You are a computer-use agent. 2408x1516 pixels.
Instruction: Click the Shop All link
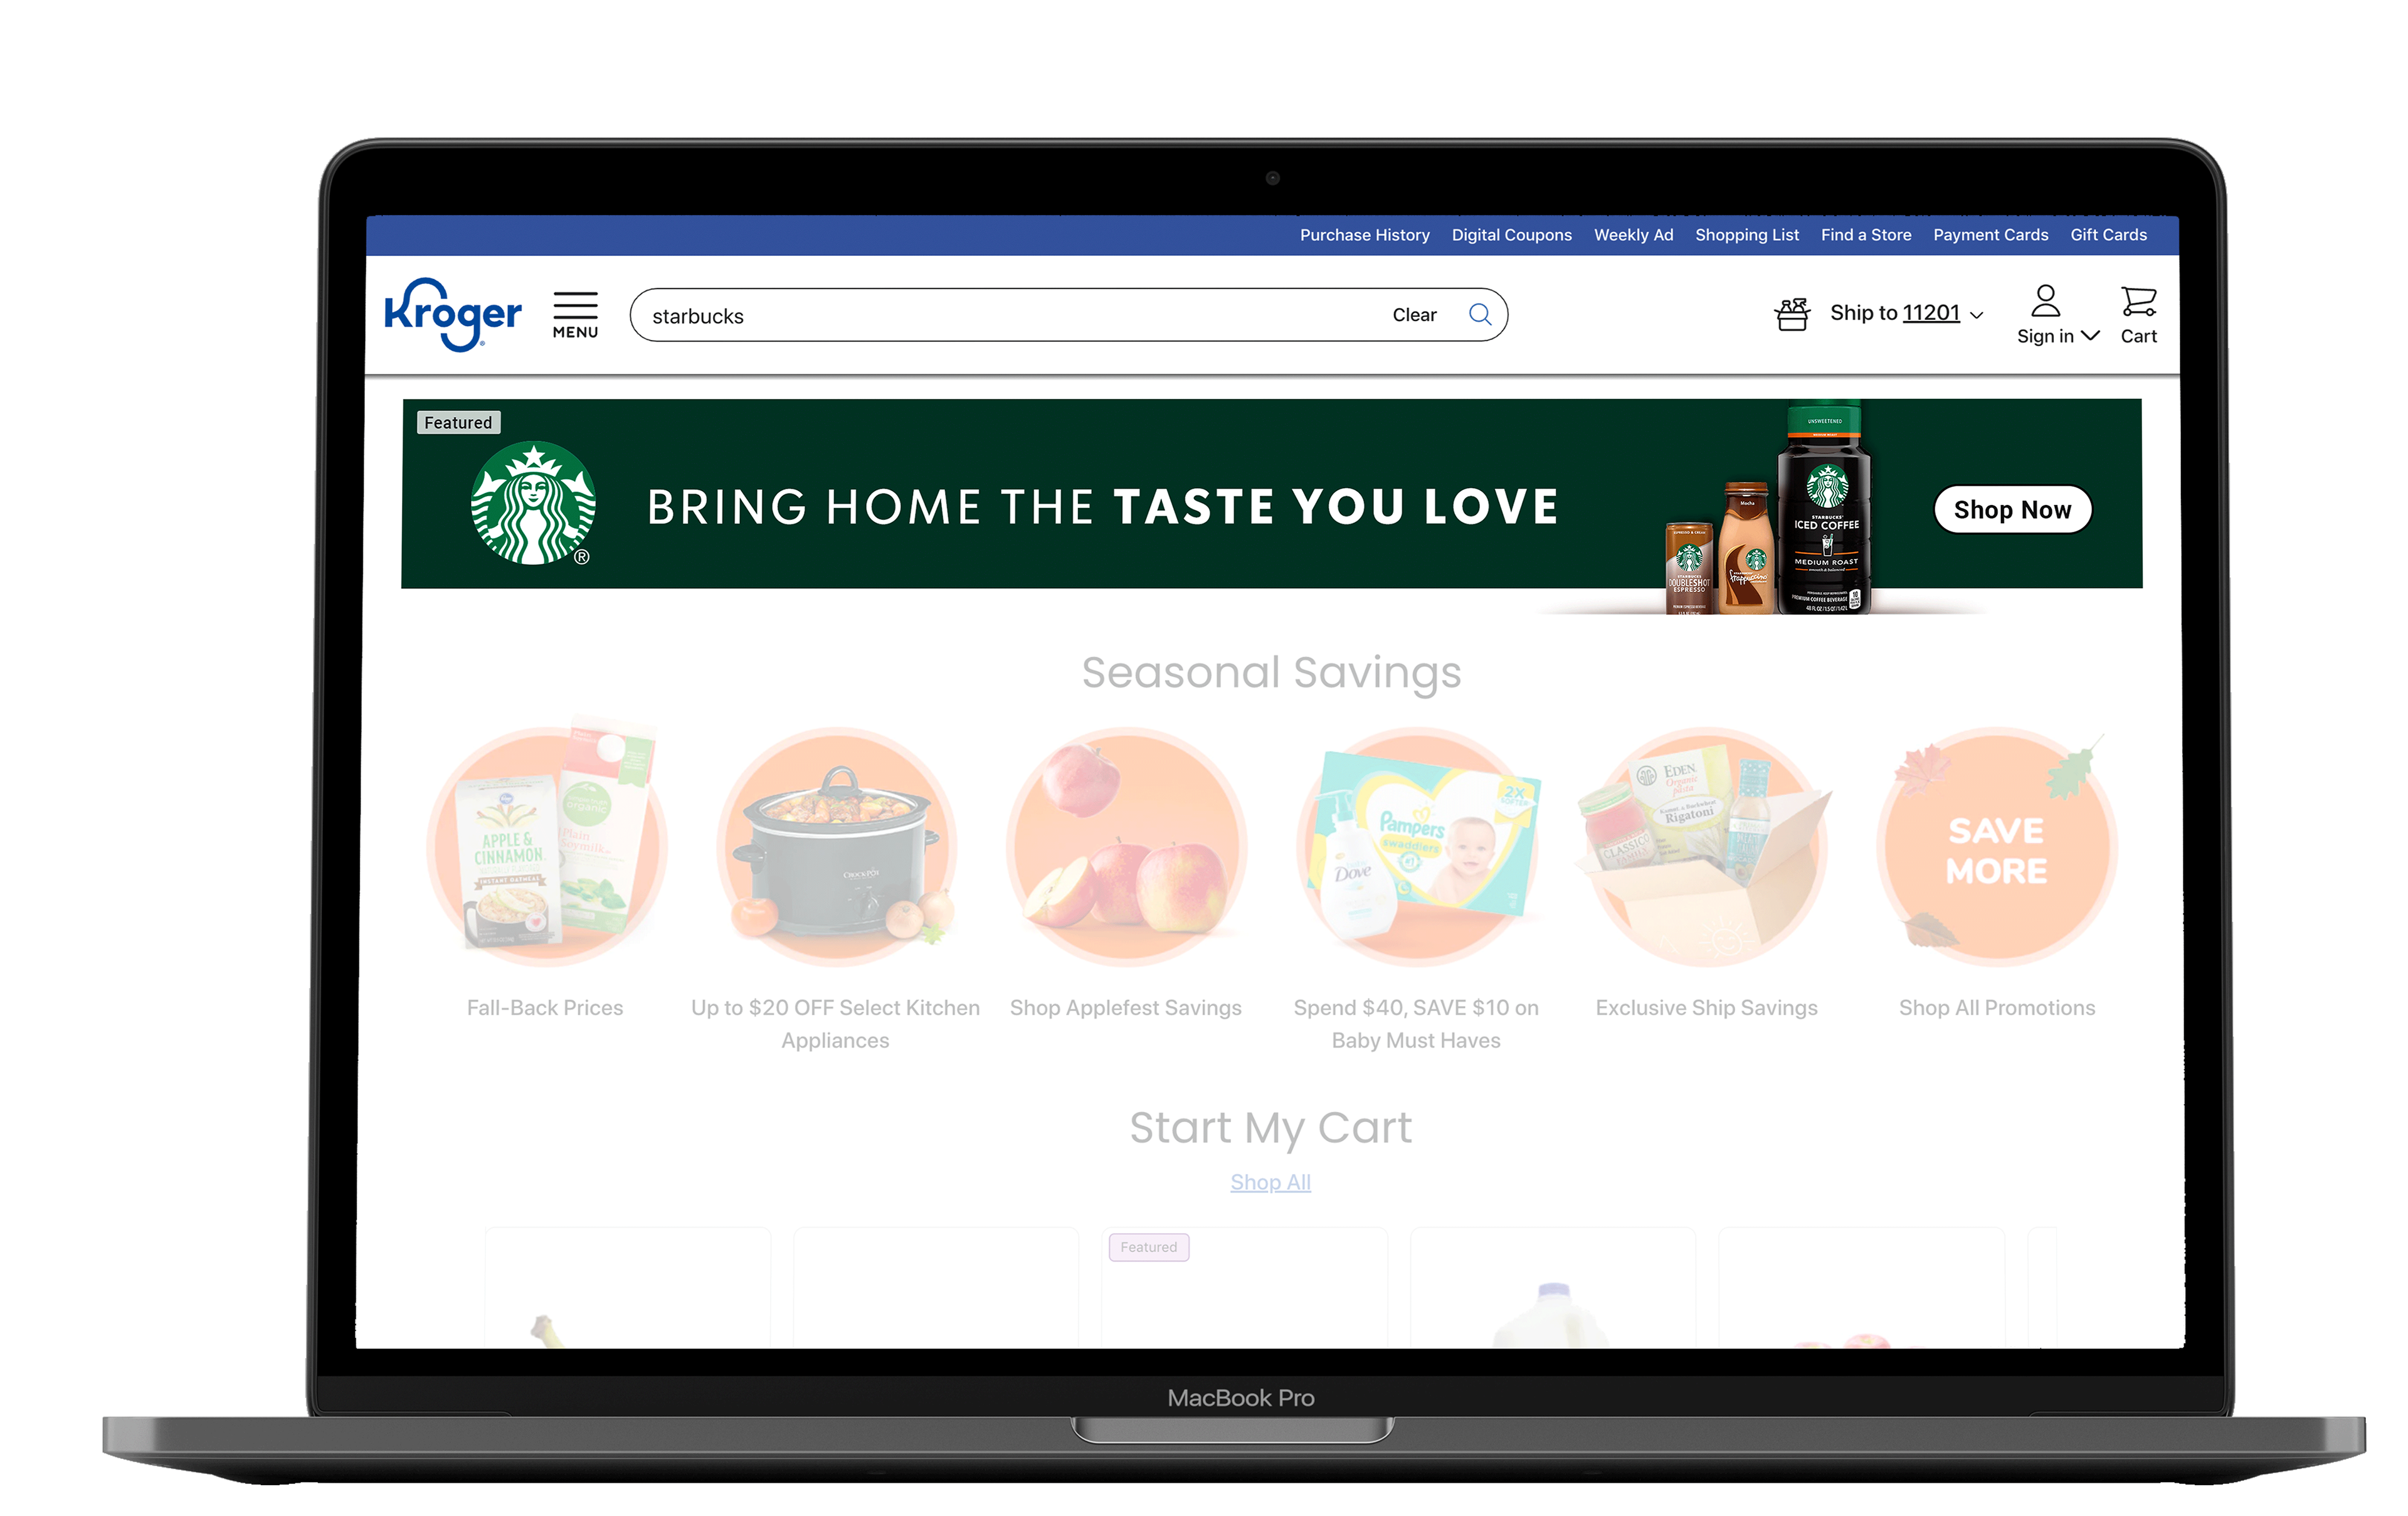(1270, 1182)
